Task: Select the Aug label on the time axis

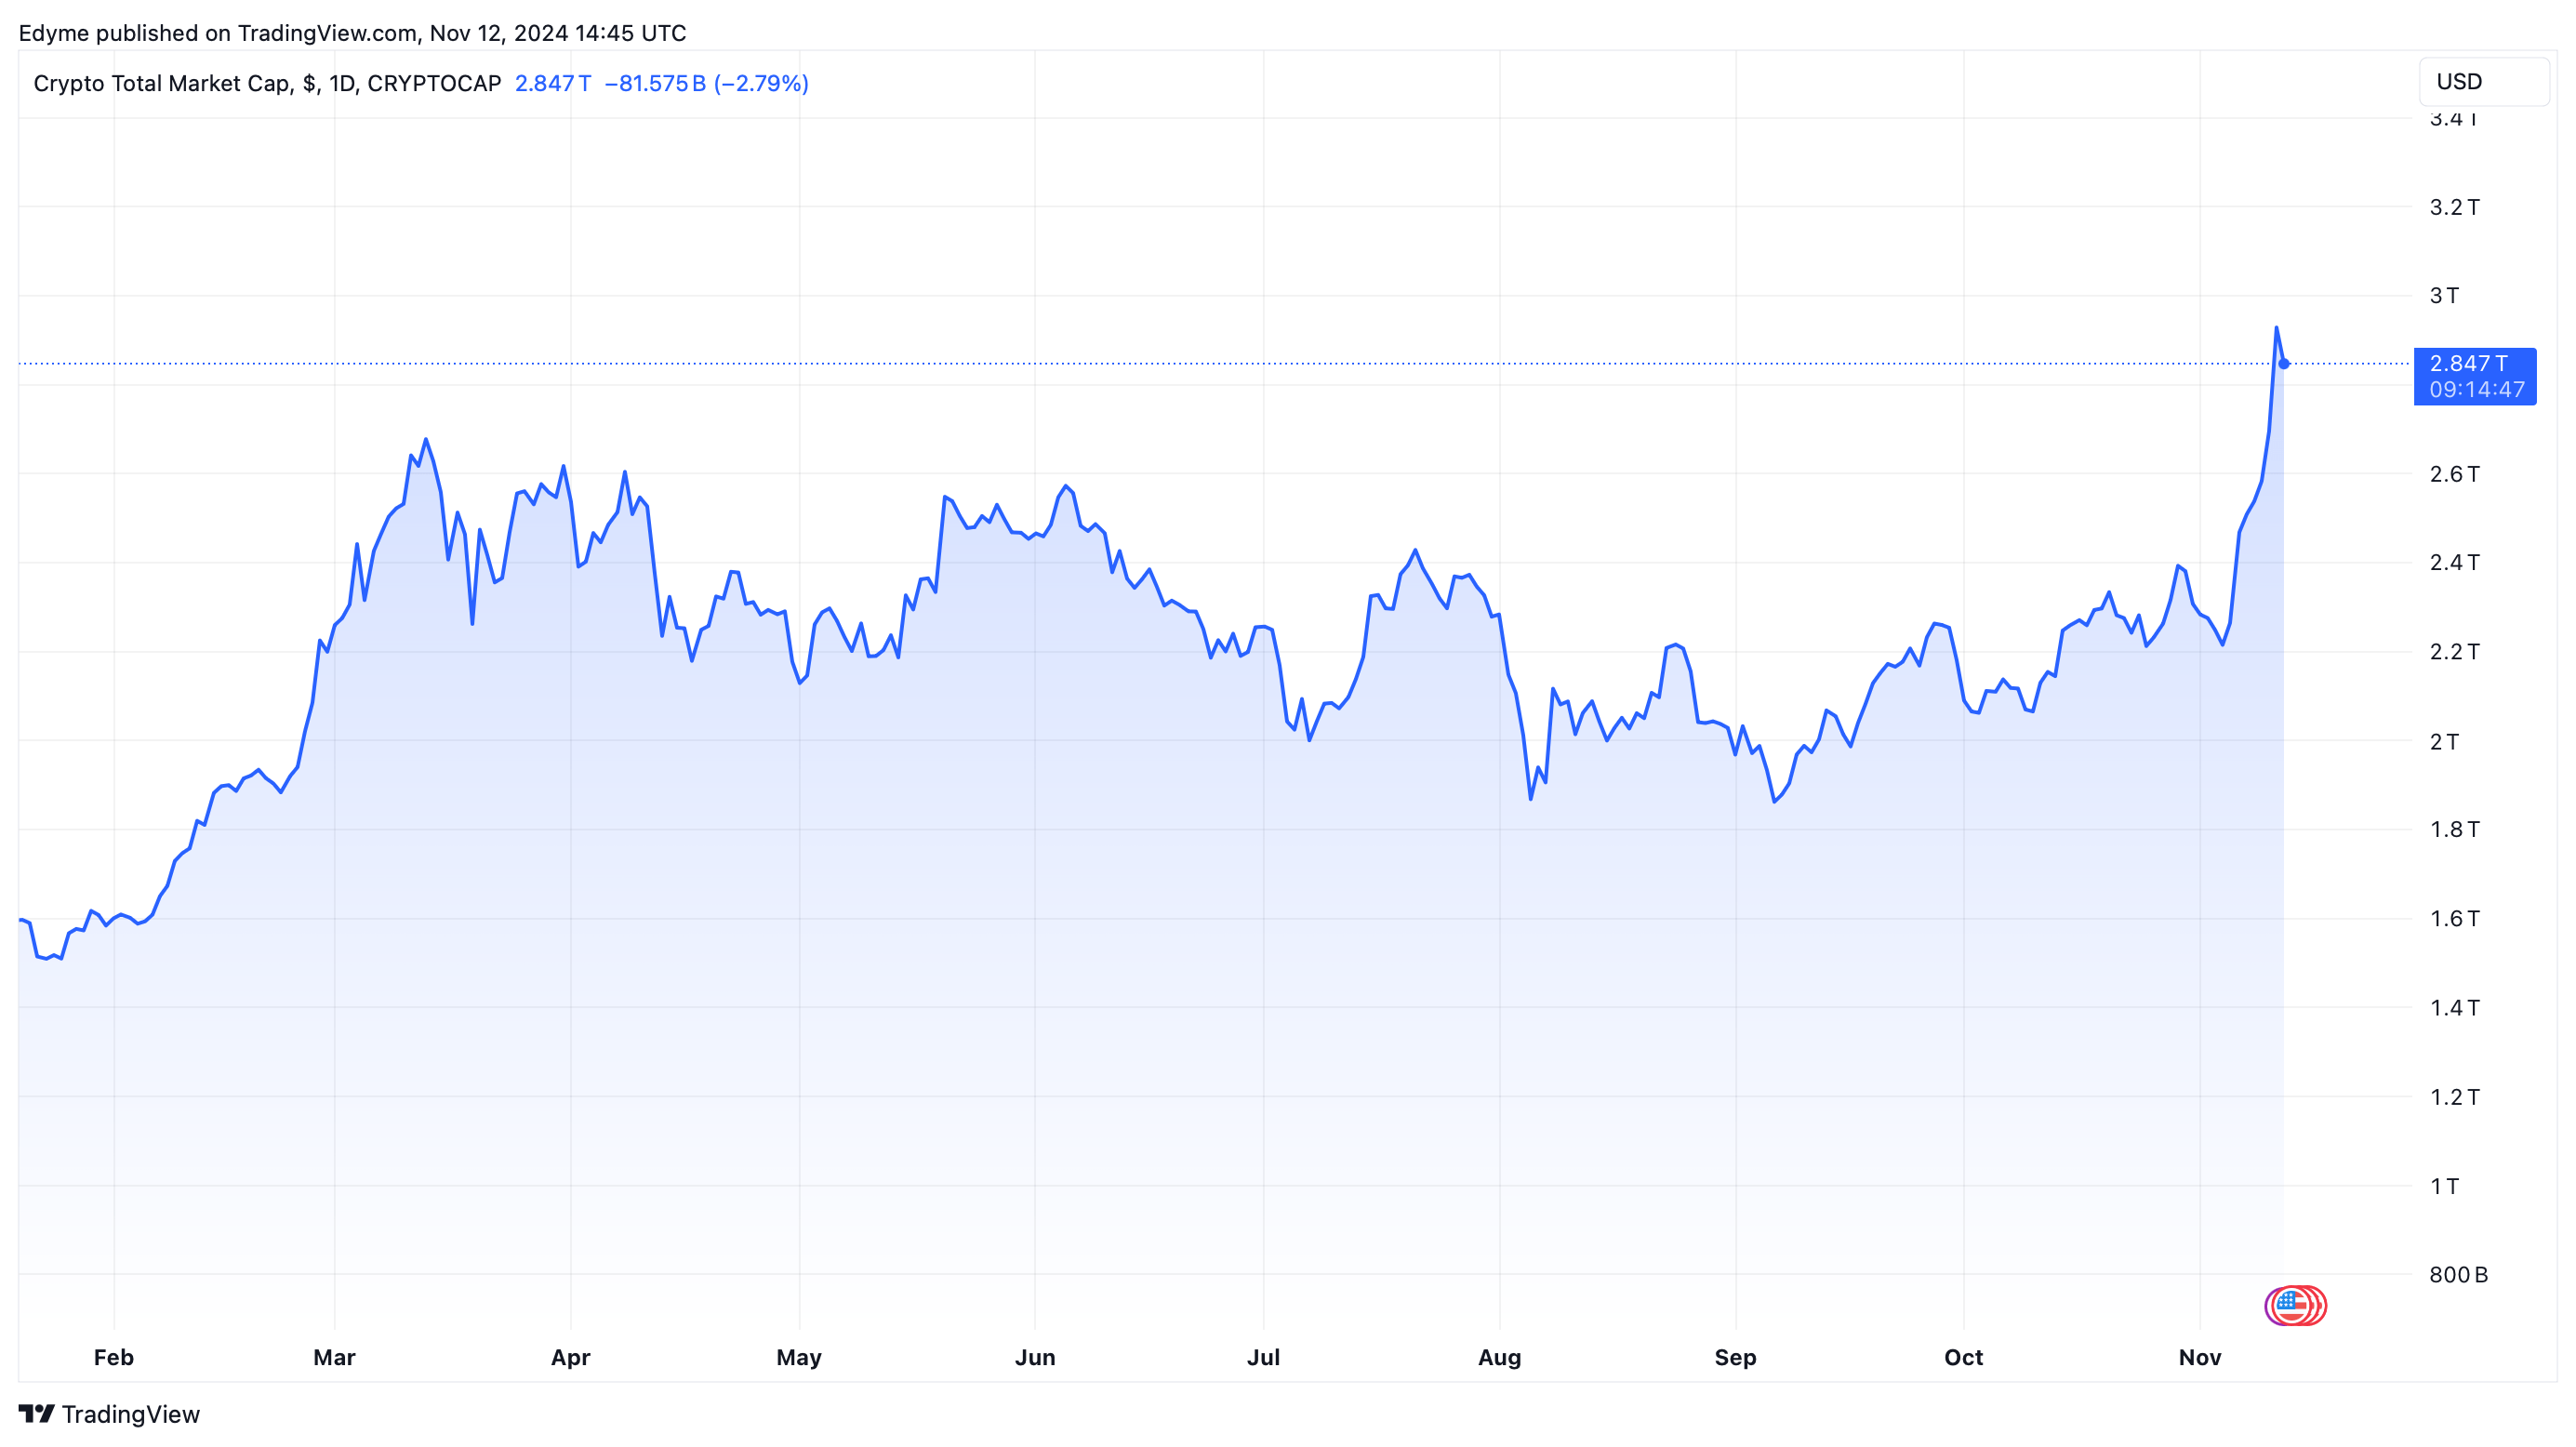Action: point(1499,1357)
